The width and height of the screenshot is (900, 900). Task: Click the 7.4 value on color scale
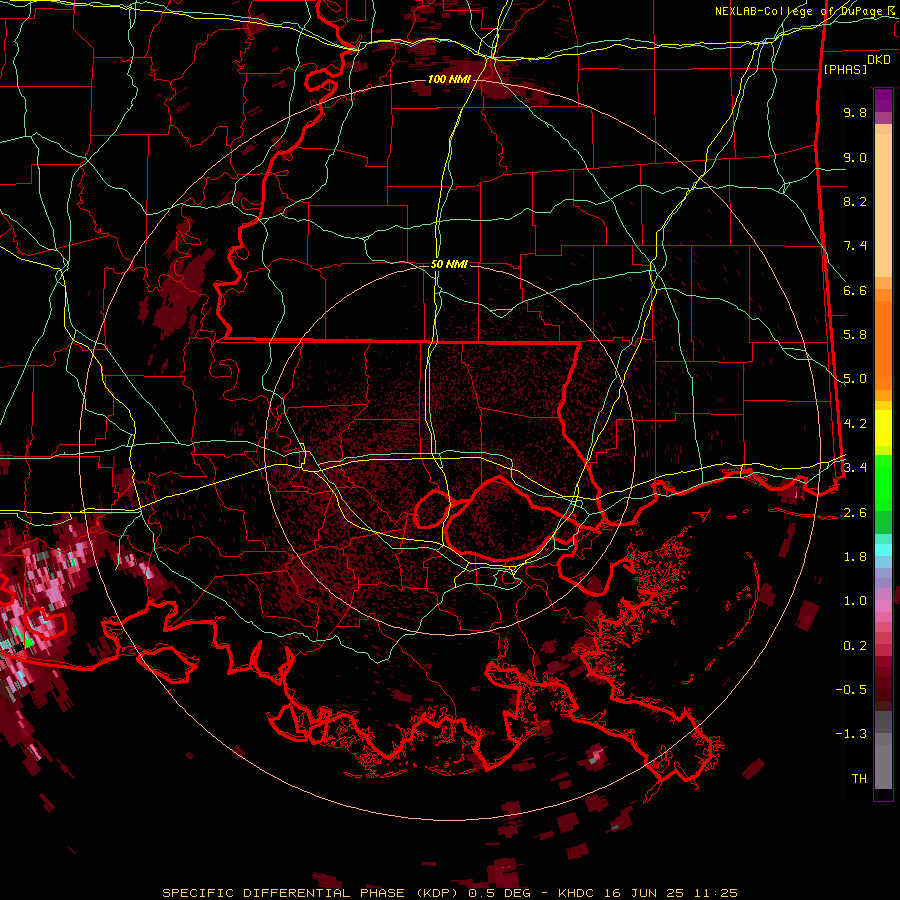click(855, 246)
